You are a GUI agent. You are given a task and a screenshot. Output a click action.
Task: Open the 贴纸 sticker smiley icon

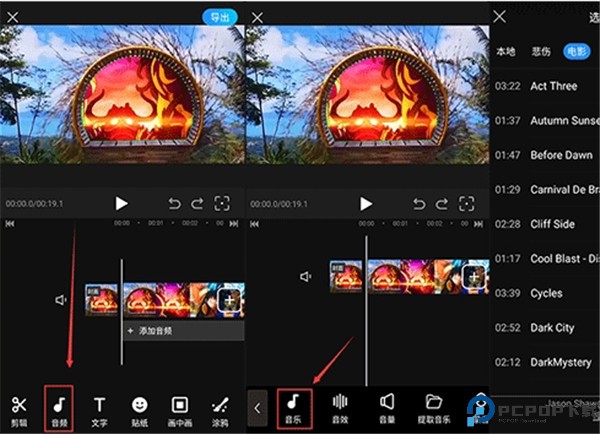(140, 411)
